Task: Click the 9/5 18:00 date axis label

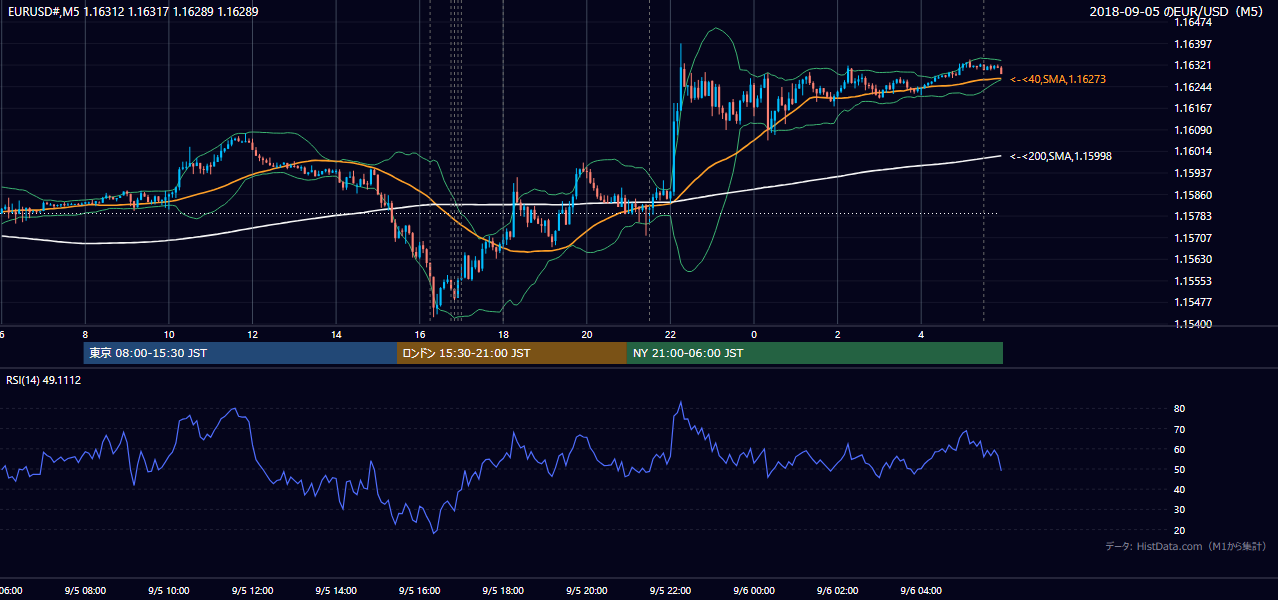Action: click(503, 591)
